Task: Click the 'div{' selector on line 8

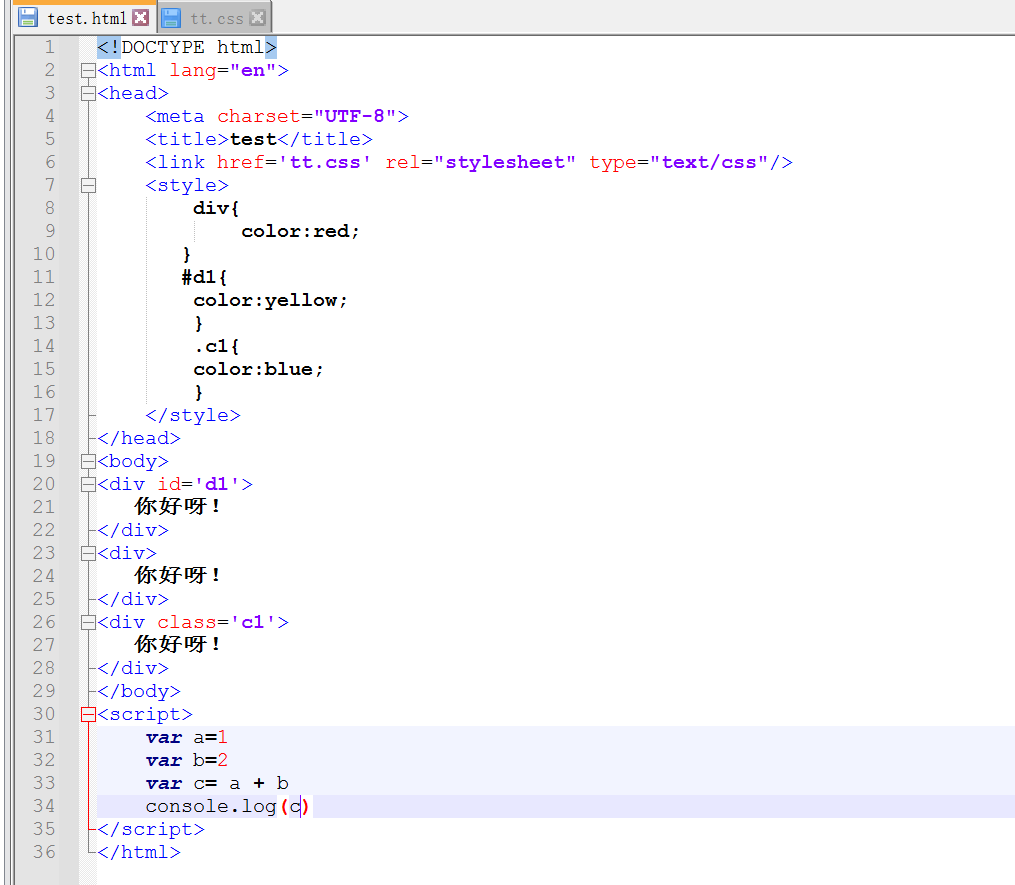Action: click(x=216, y=208)
